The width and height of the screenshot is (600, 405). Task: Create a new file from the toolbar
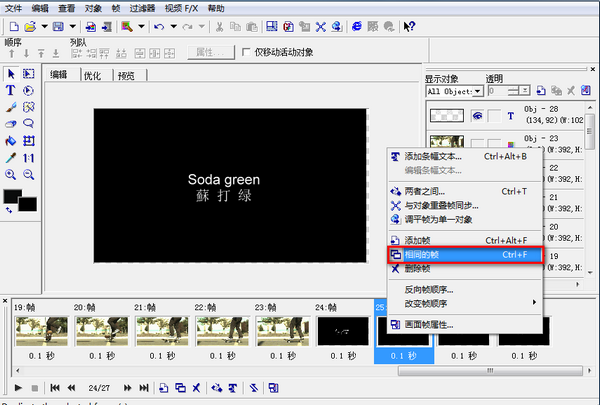point(14,26)
